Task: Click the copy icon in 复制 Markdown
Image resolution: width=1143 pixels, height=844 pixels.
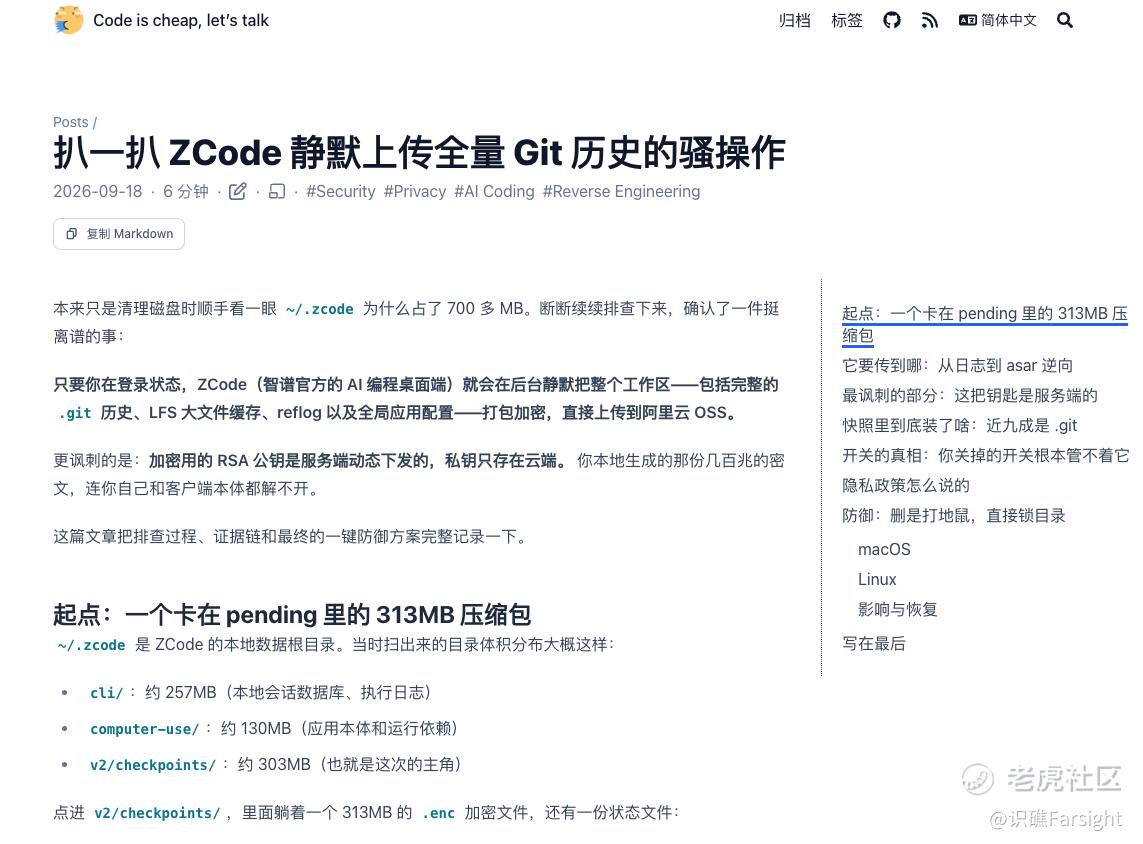Action: 71,234
